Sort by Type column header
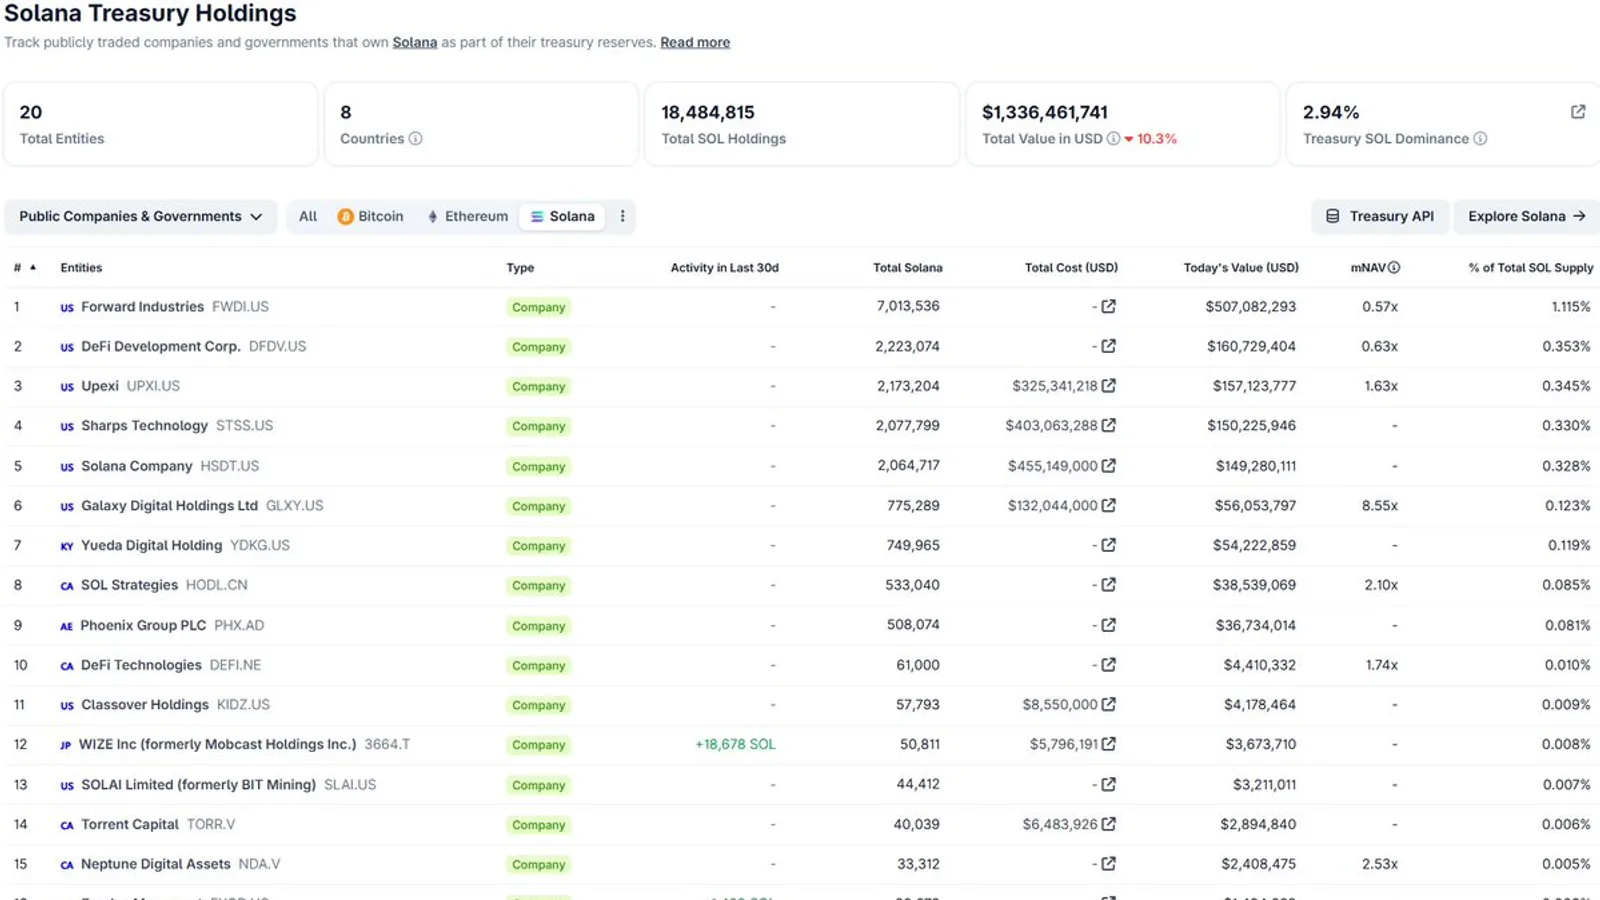Image resolution: width=1600 pixels, height=900 pixels. point(520,268)
